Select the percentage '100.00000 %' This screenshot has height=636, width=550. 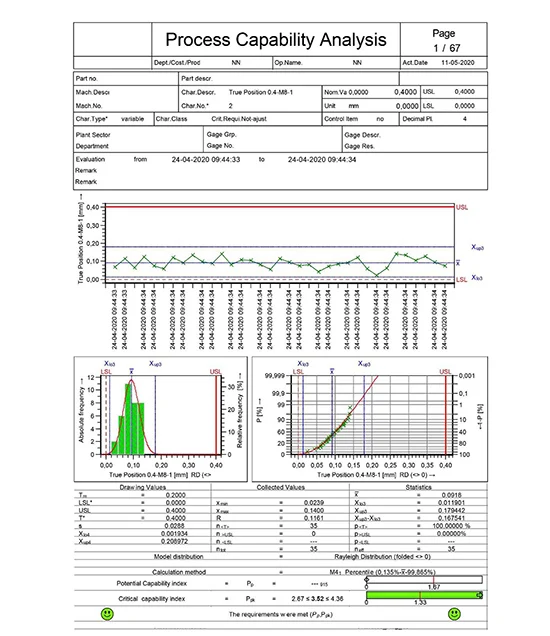[451, 526]
